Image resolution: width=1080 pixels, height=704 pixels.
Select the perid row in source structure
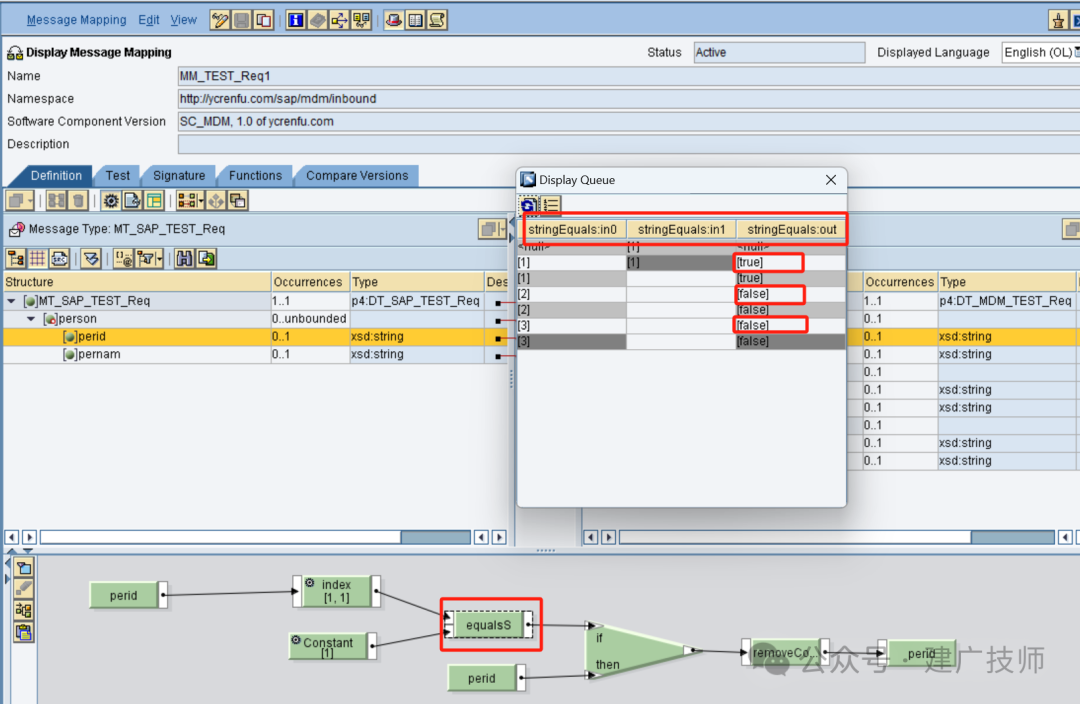255,336
